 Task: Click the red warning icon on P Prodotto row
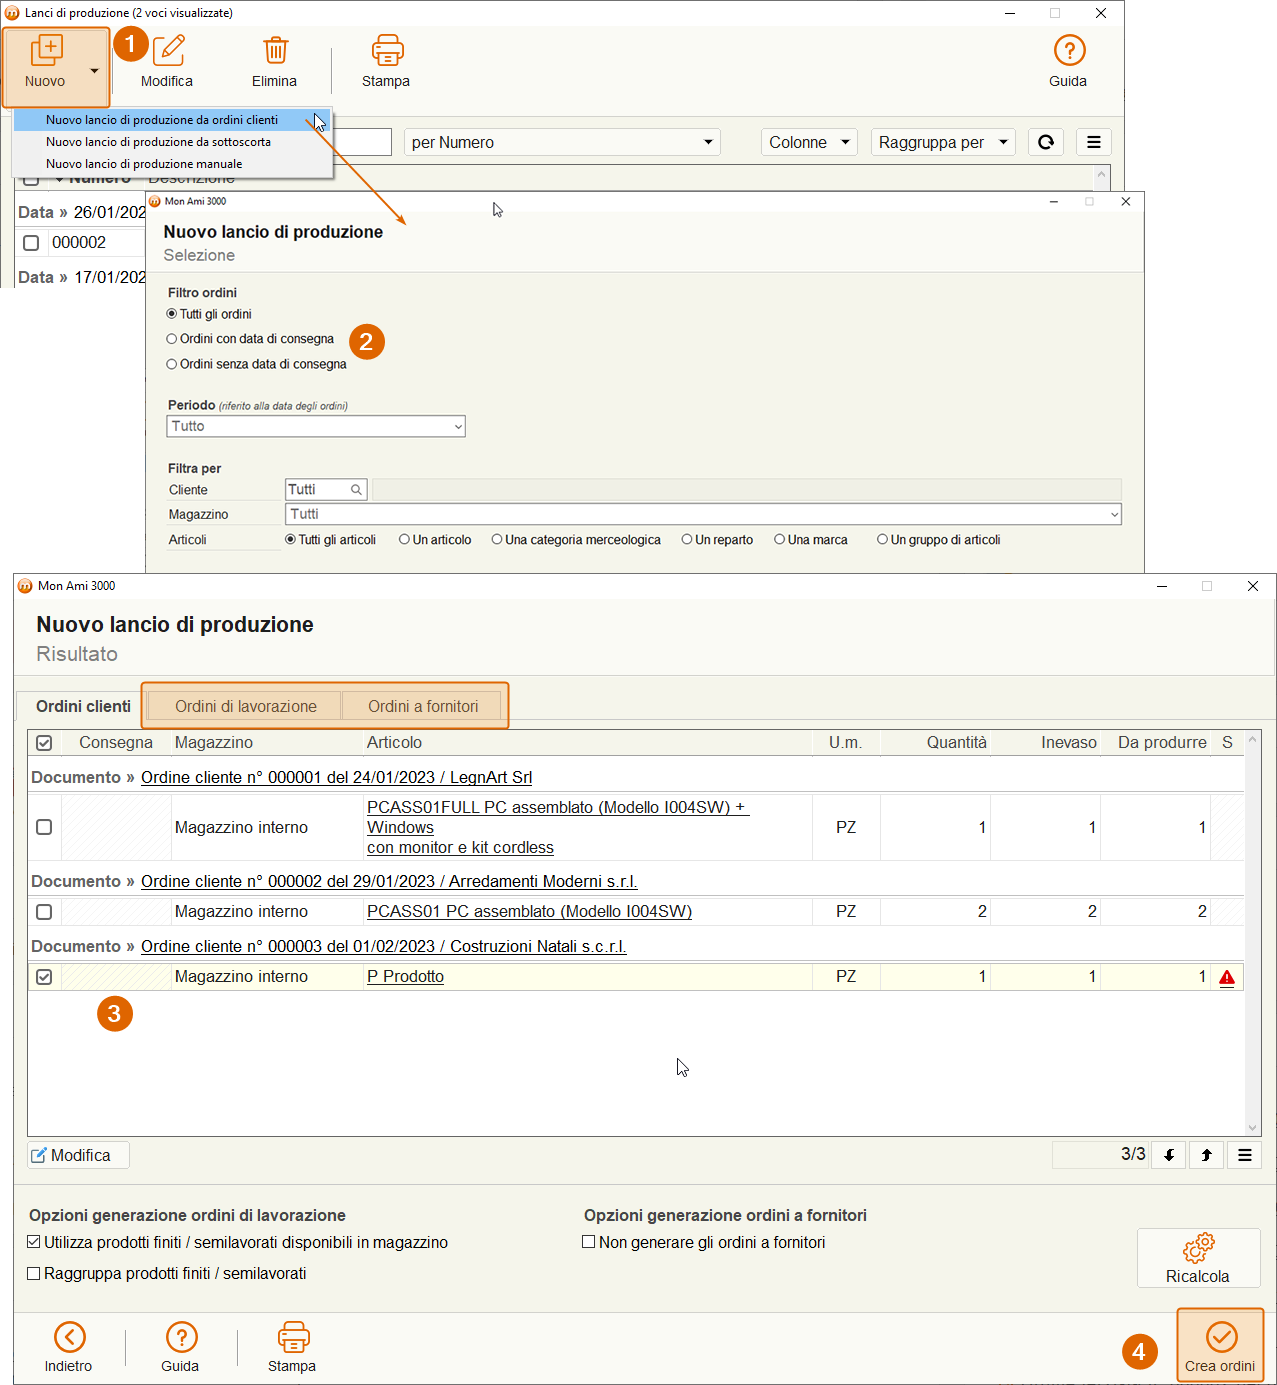coord(1227,978)
